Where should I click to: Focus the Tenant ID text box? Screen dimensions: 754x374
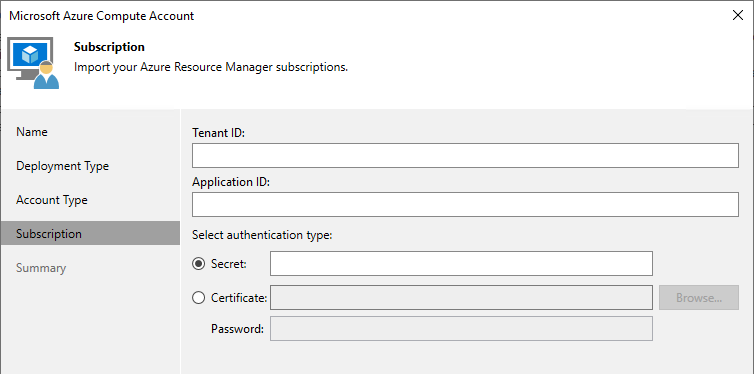click(x=465, y=155)
